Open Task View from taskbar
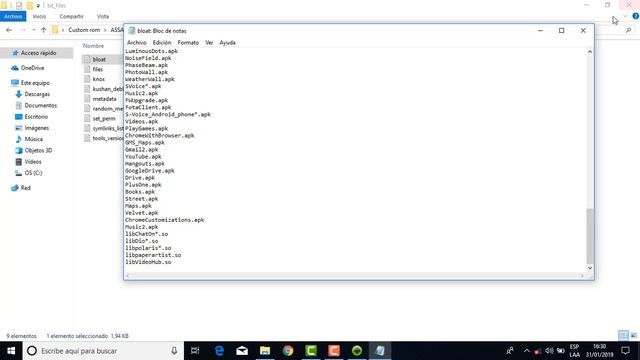The width and height of the screenshot is (640, 360). click(195, 351)
